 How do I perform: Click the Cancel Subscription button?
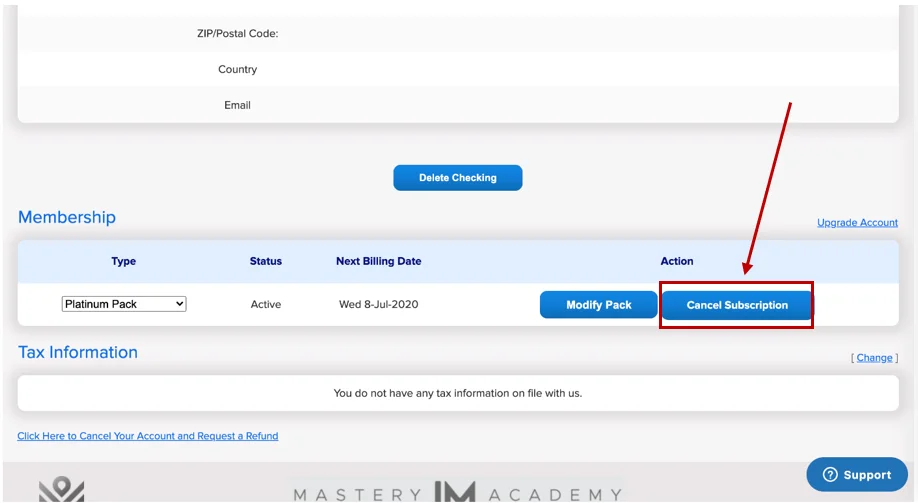point(737,305)
